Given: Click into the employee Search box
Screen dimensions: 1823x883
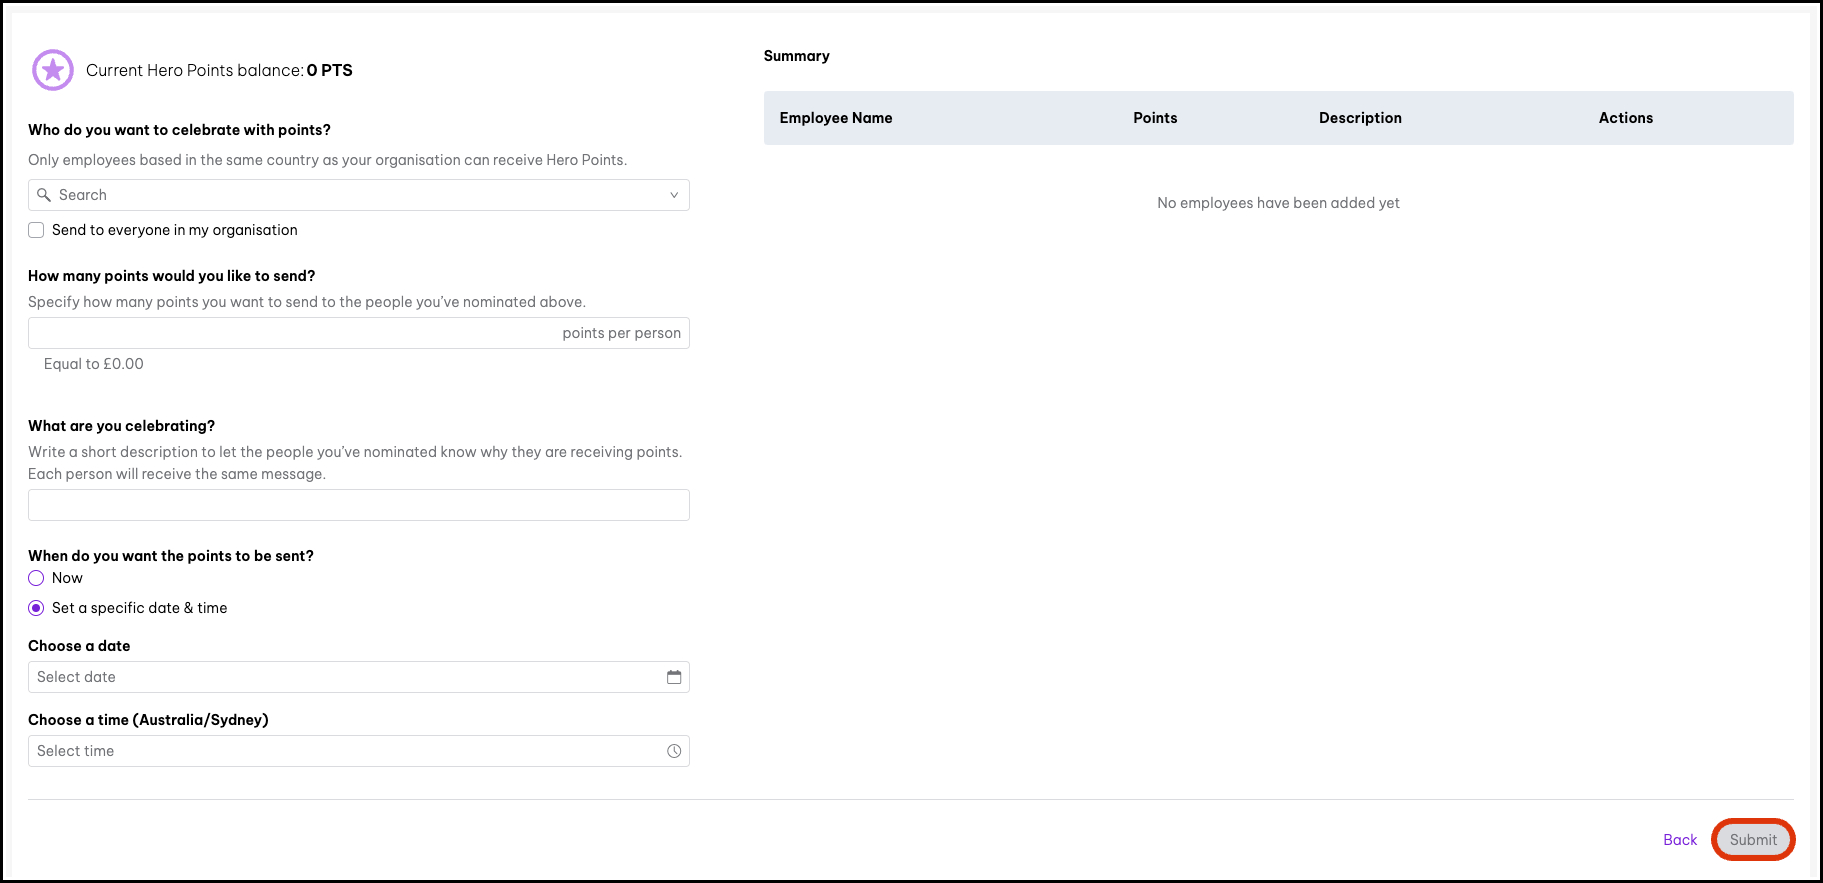Looking at the screenshot, I should (350, 195).
